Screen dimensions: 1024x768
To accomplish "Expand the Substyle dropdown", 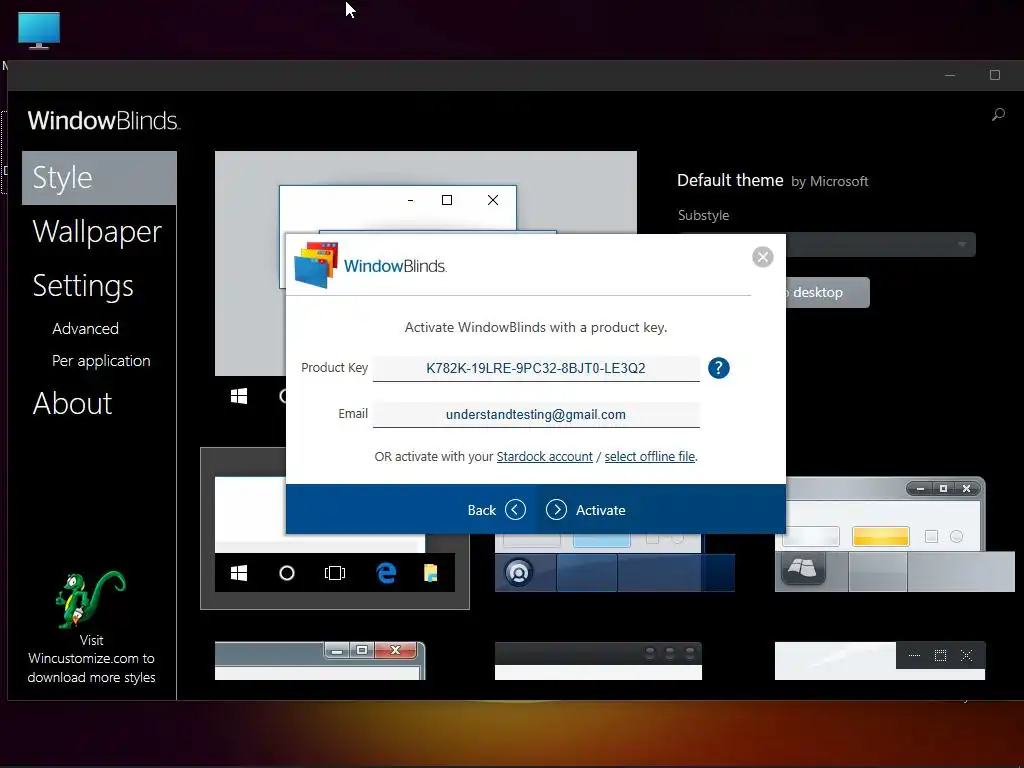I will pos(827,244).
